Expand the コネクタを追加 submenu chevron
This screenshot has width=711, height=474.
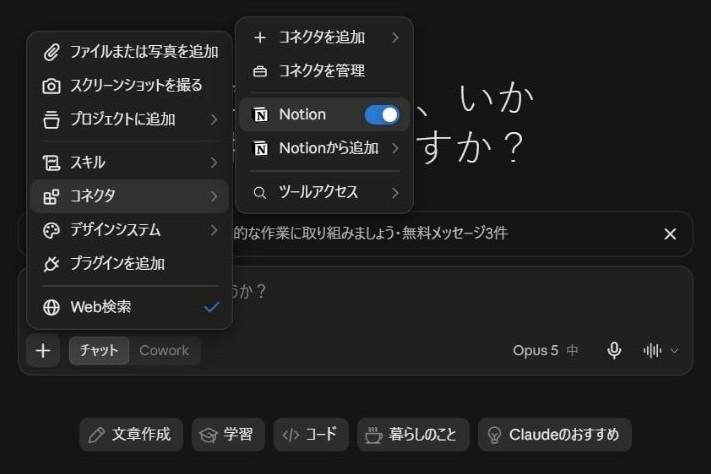point(395,37)
